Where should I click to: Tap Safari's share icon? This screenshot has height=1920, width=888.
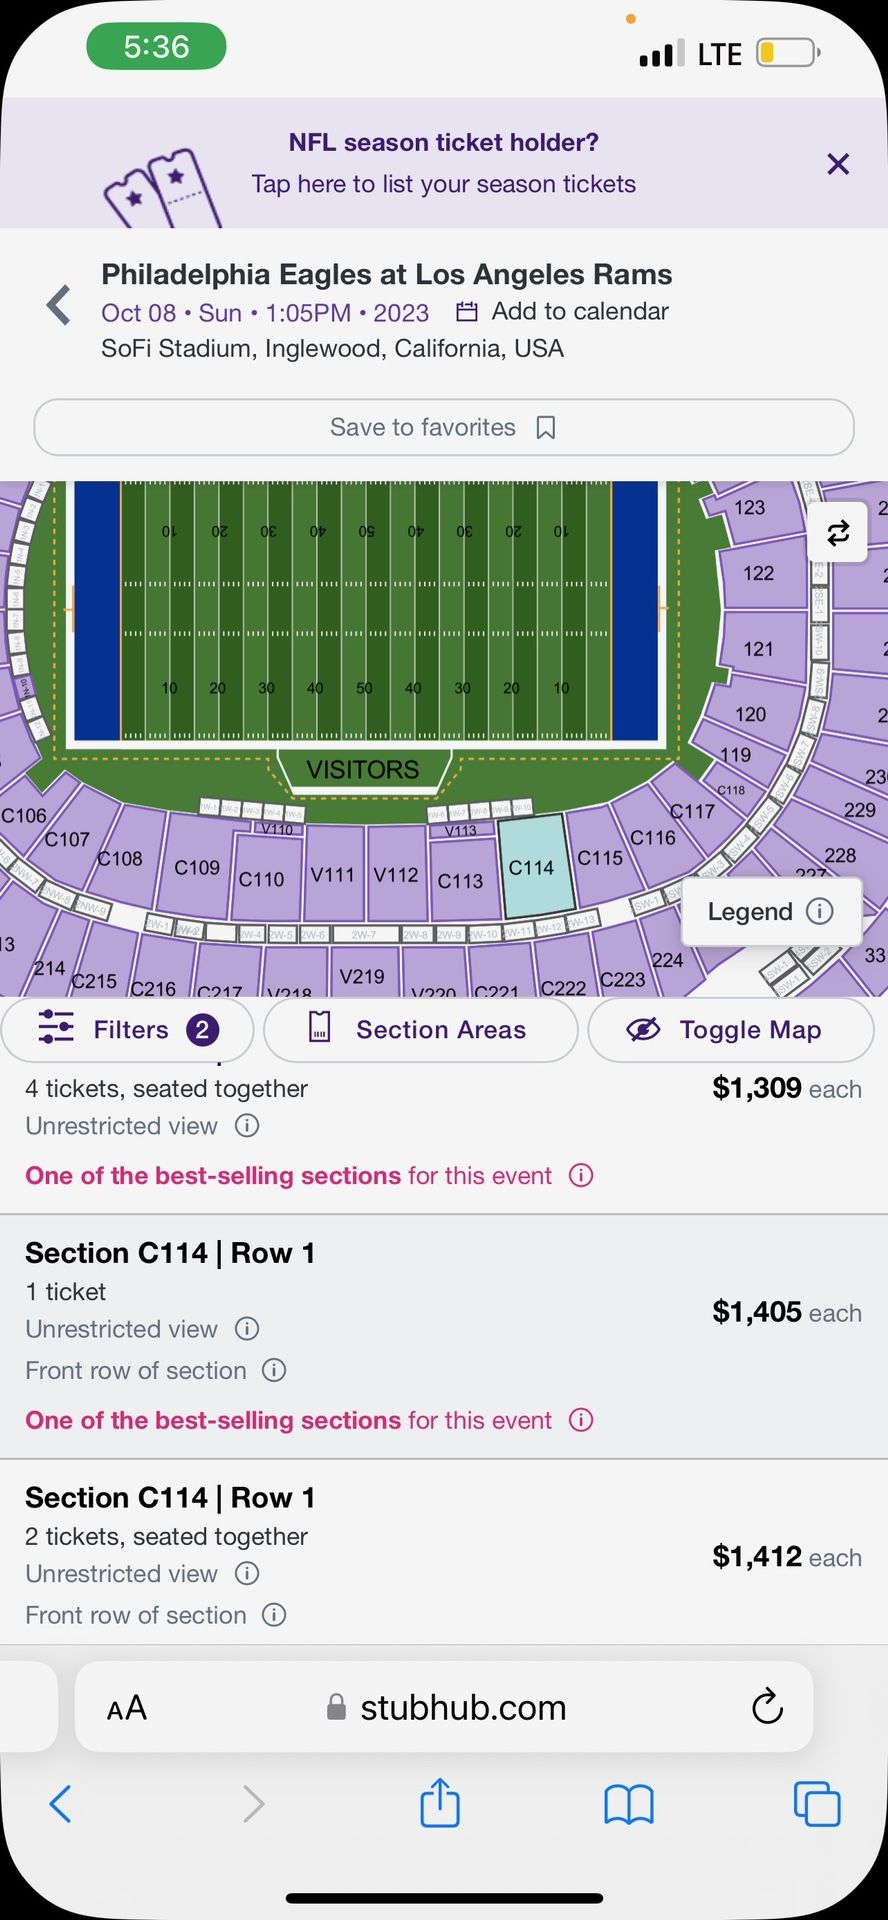[x=440, y=1802]
